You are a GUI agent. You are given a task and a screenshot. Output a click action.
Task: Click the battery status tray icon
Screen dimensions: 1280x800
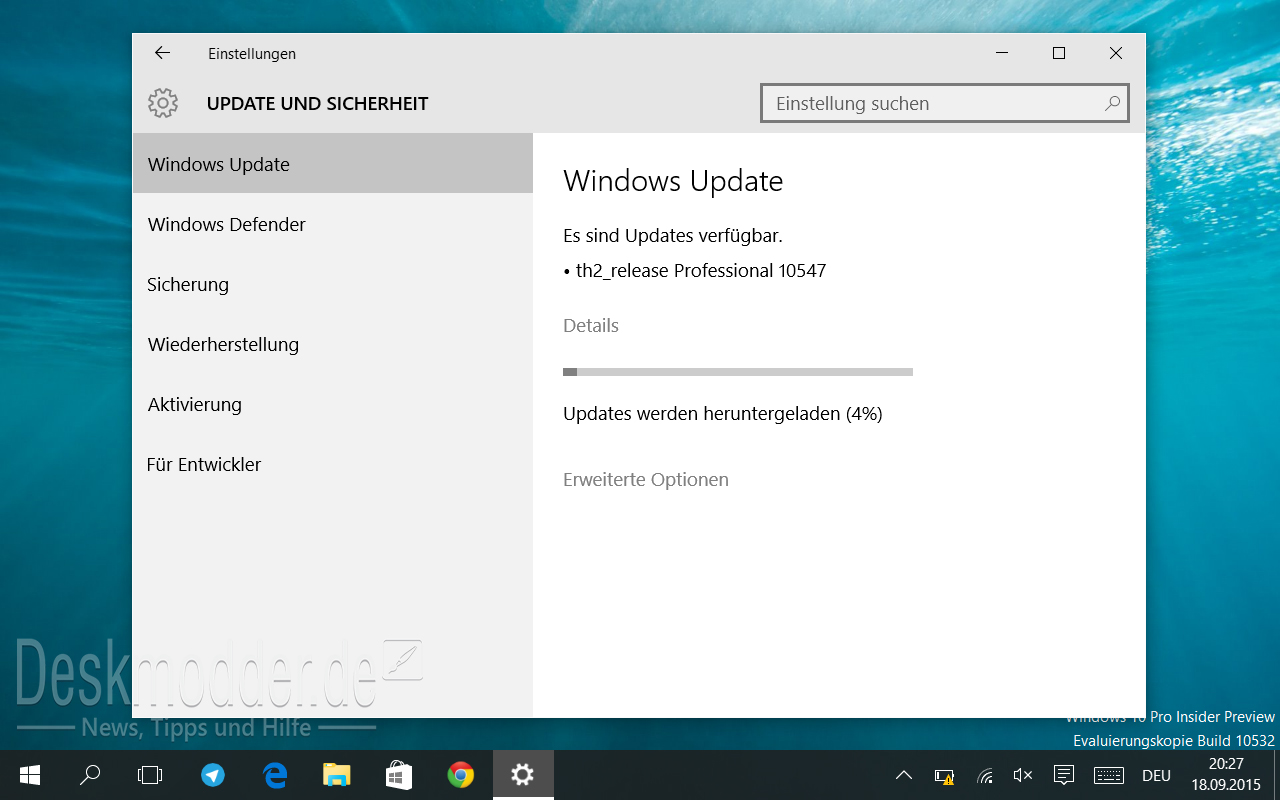[944, 776]
